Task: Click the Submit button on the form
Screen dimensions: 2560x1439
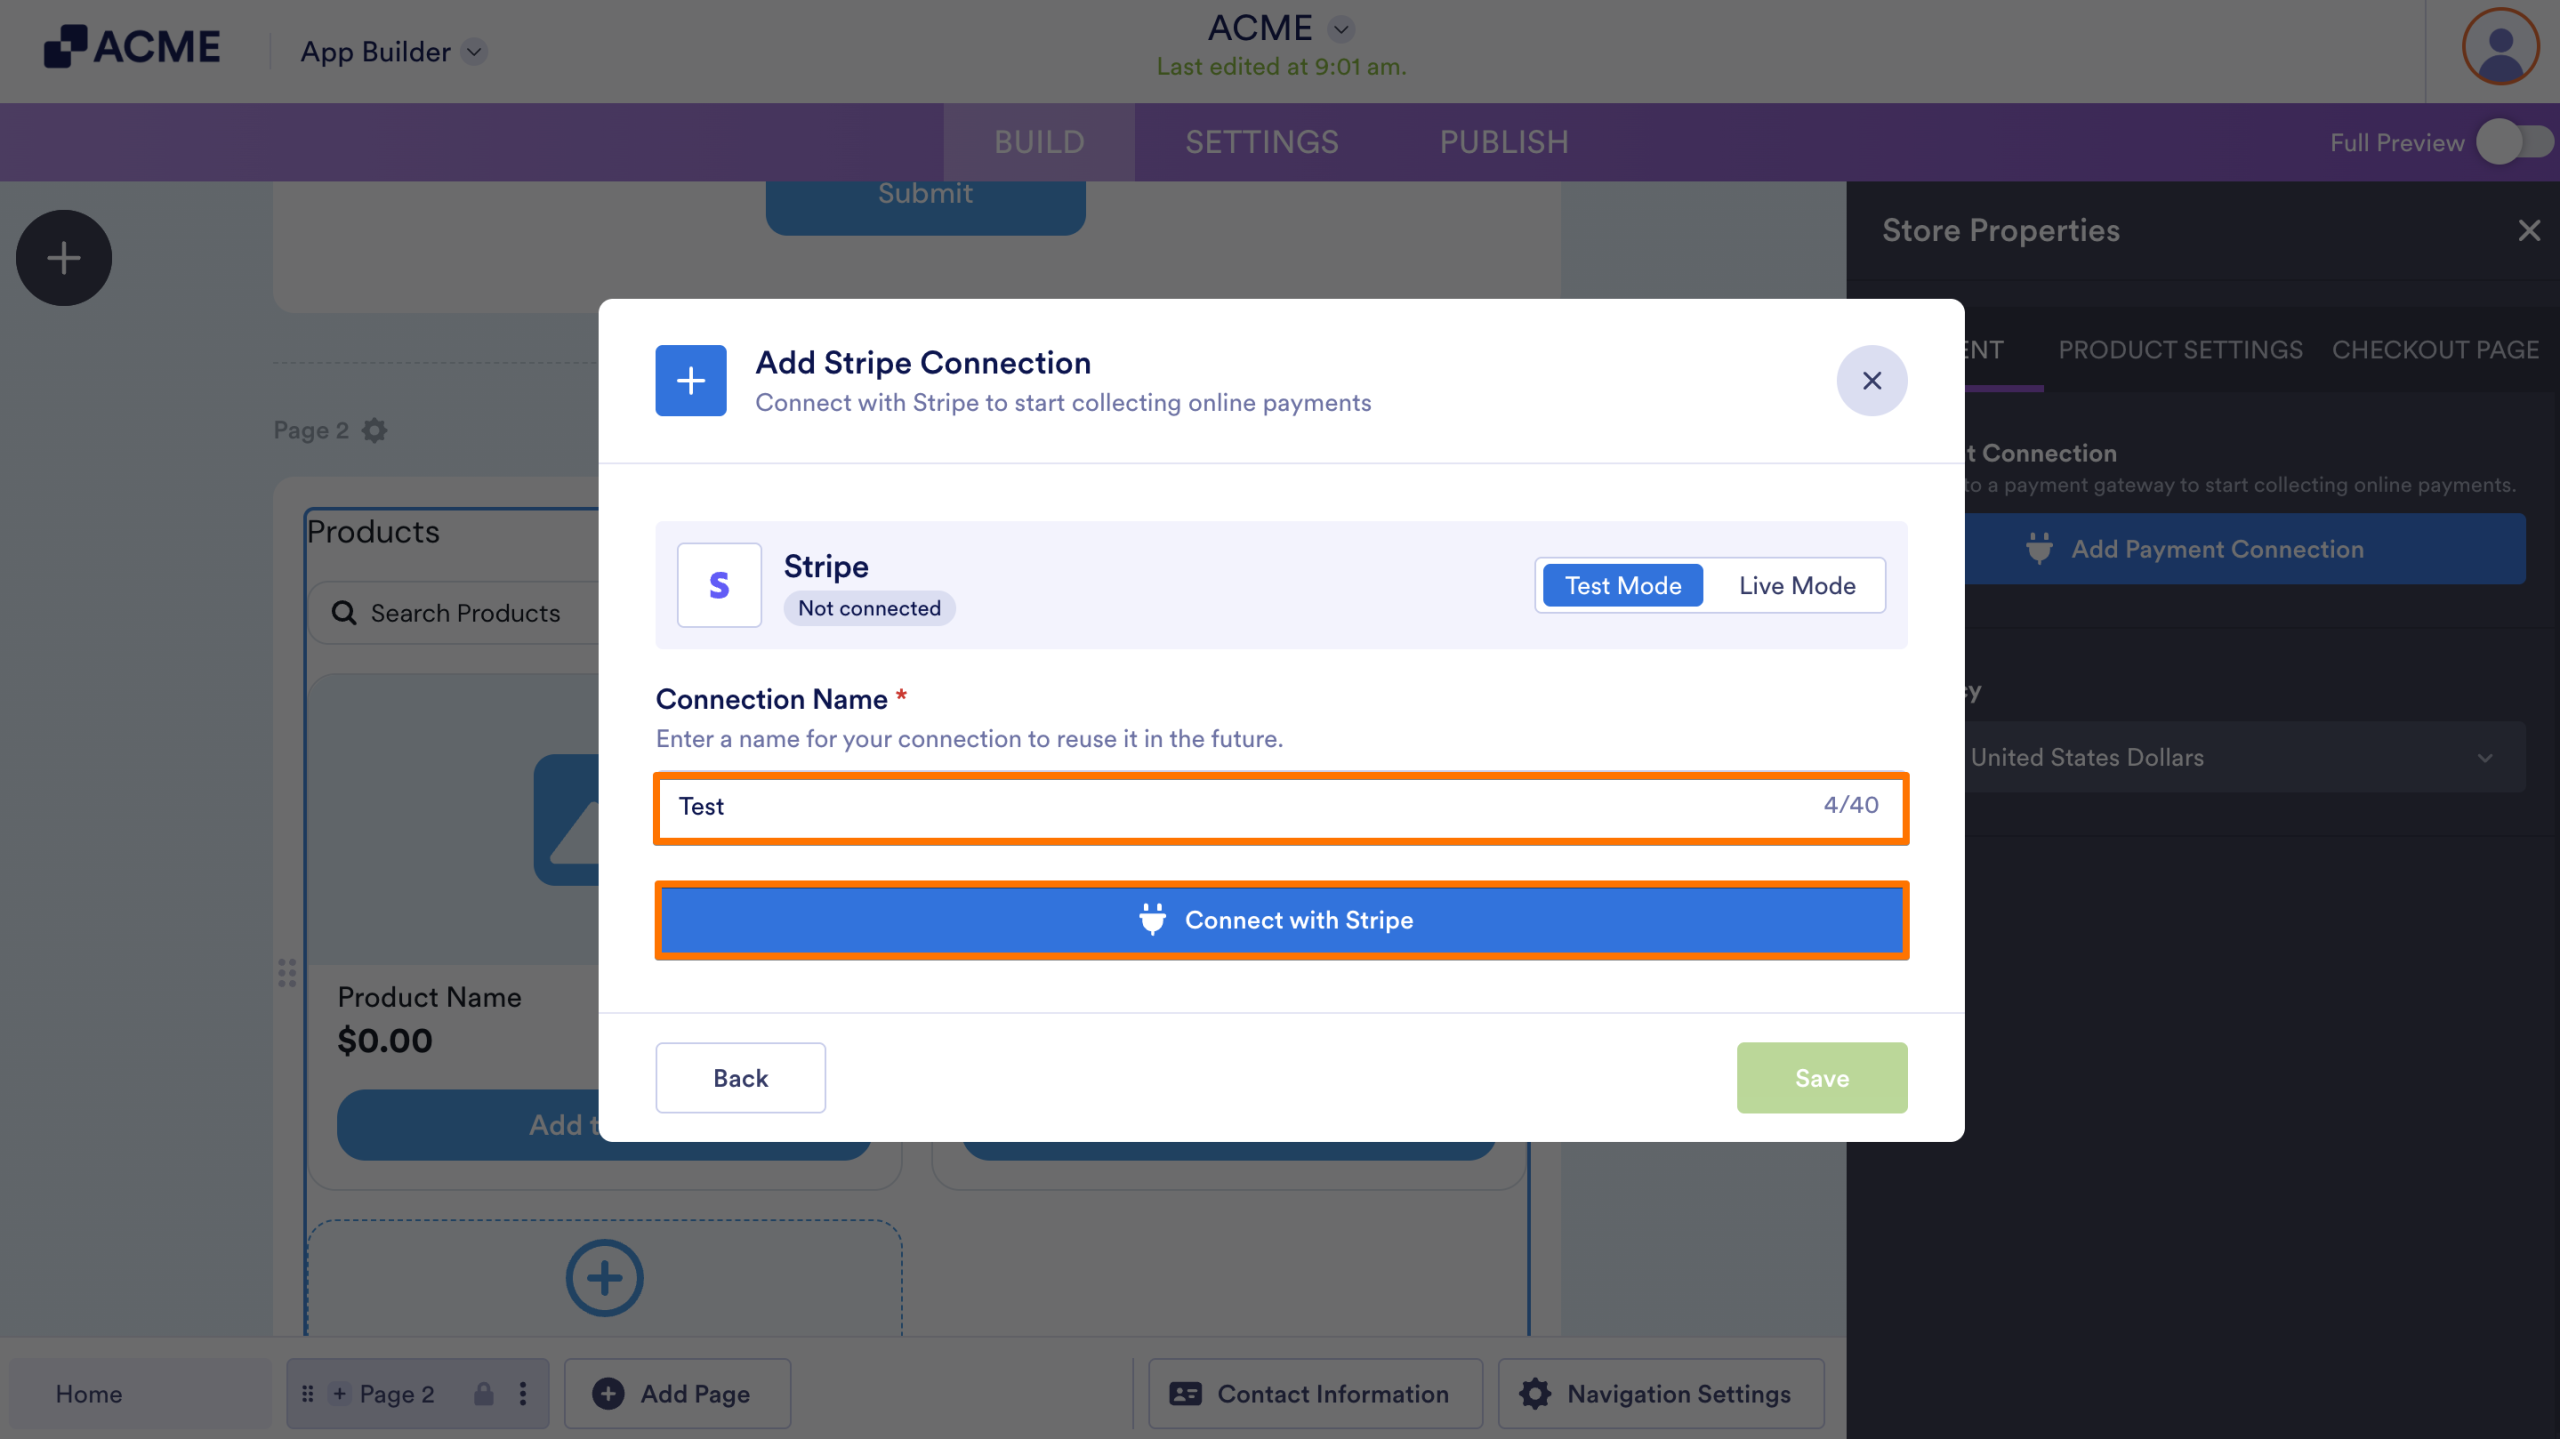Action: (925, 207)
